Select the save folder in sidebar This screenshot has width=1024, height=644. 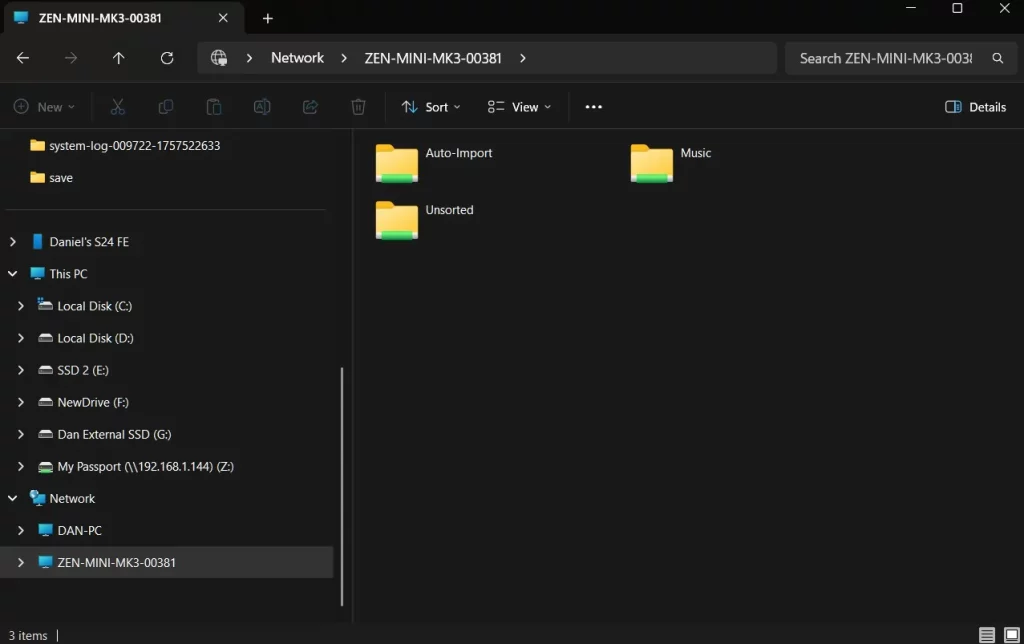click(61, 178)
